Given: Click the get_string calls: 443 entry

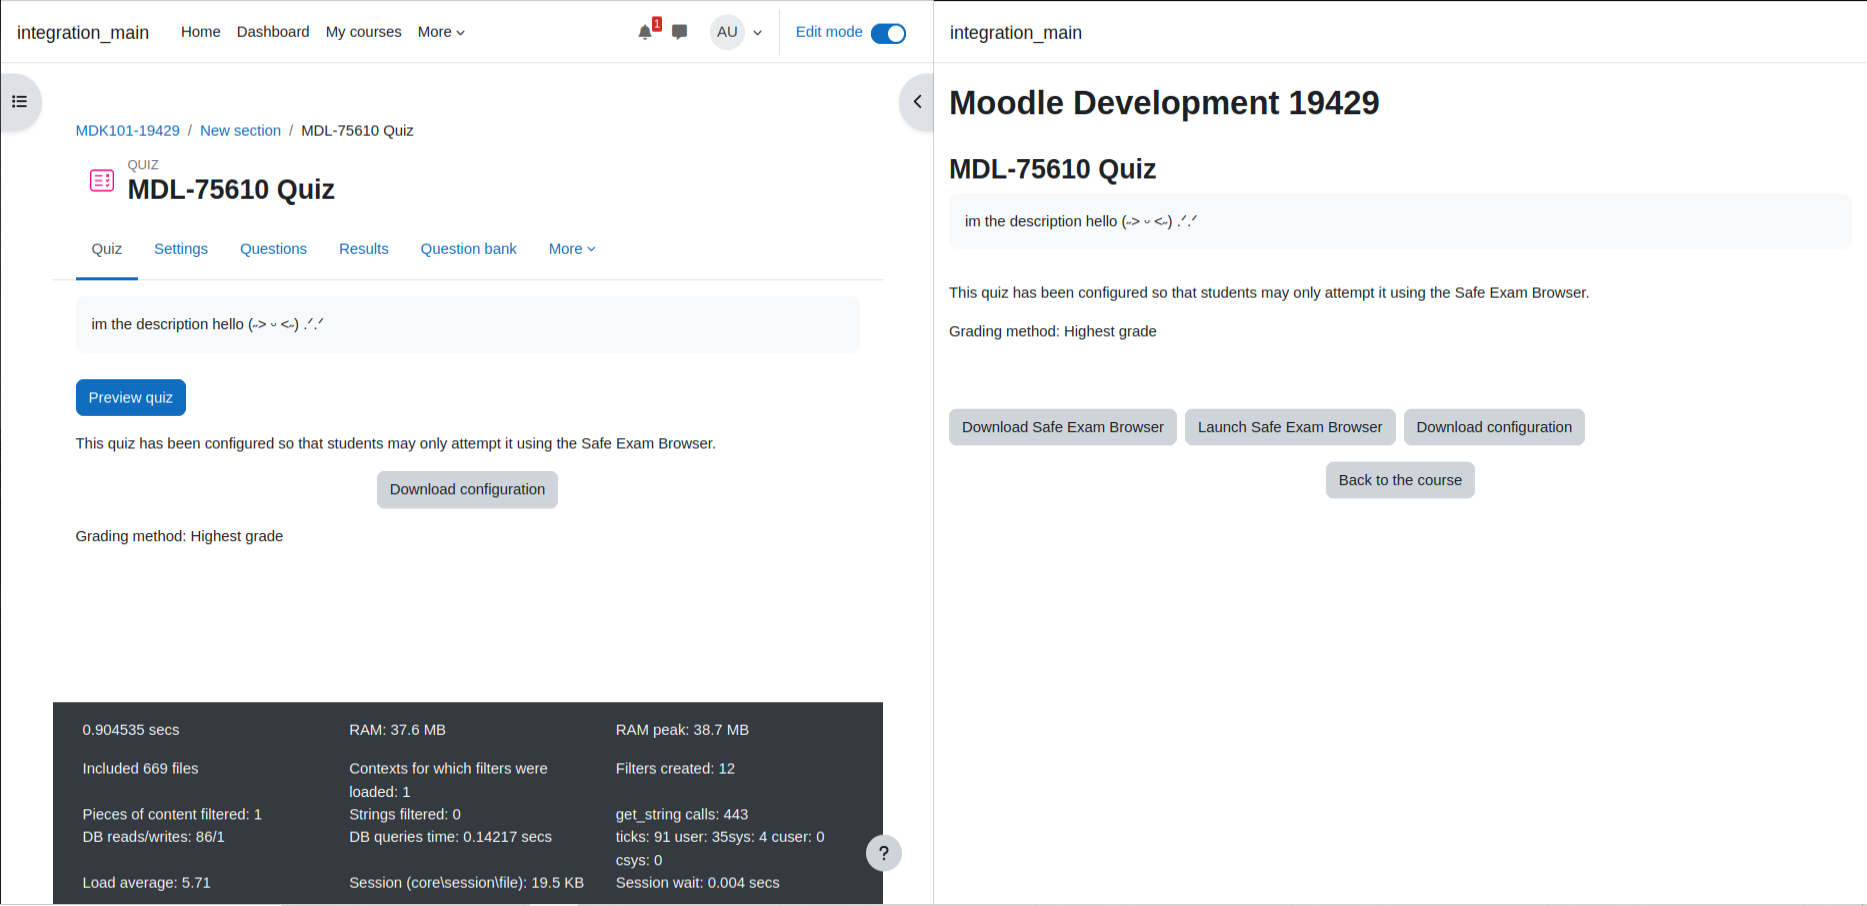Looking at the screenshot, I should (x=682, y=815).
